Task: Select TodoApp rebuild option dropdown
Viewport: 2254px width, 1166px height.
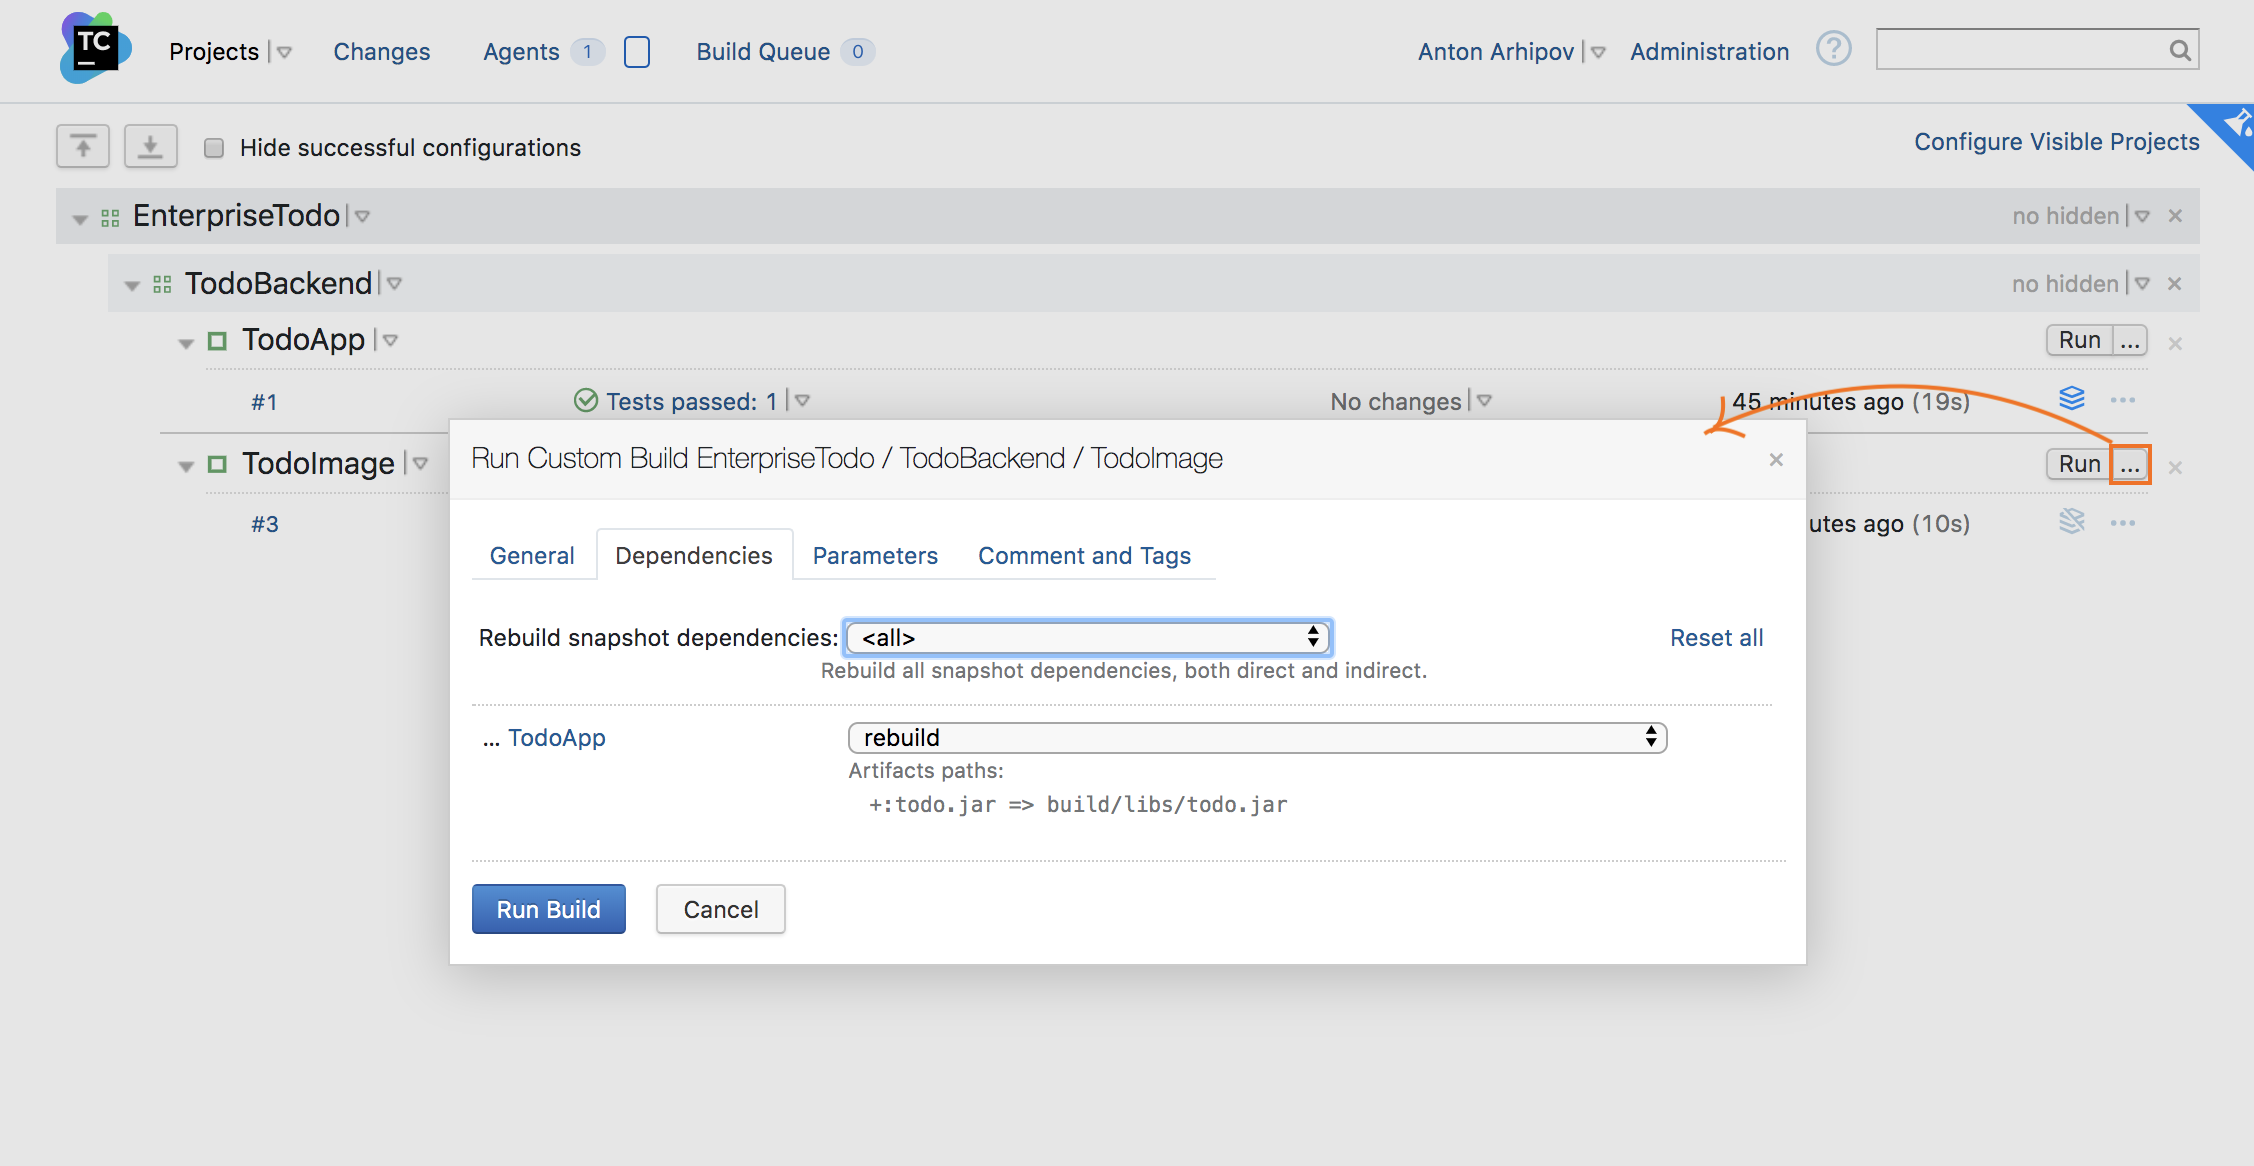Action: click(1256, 736)
